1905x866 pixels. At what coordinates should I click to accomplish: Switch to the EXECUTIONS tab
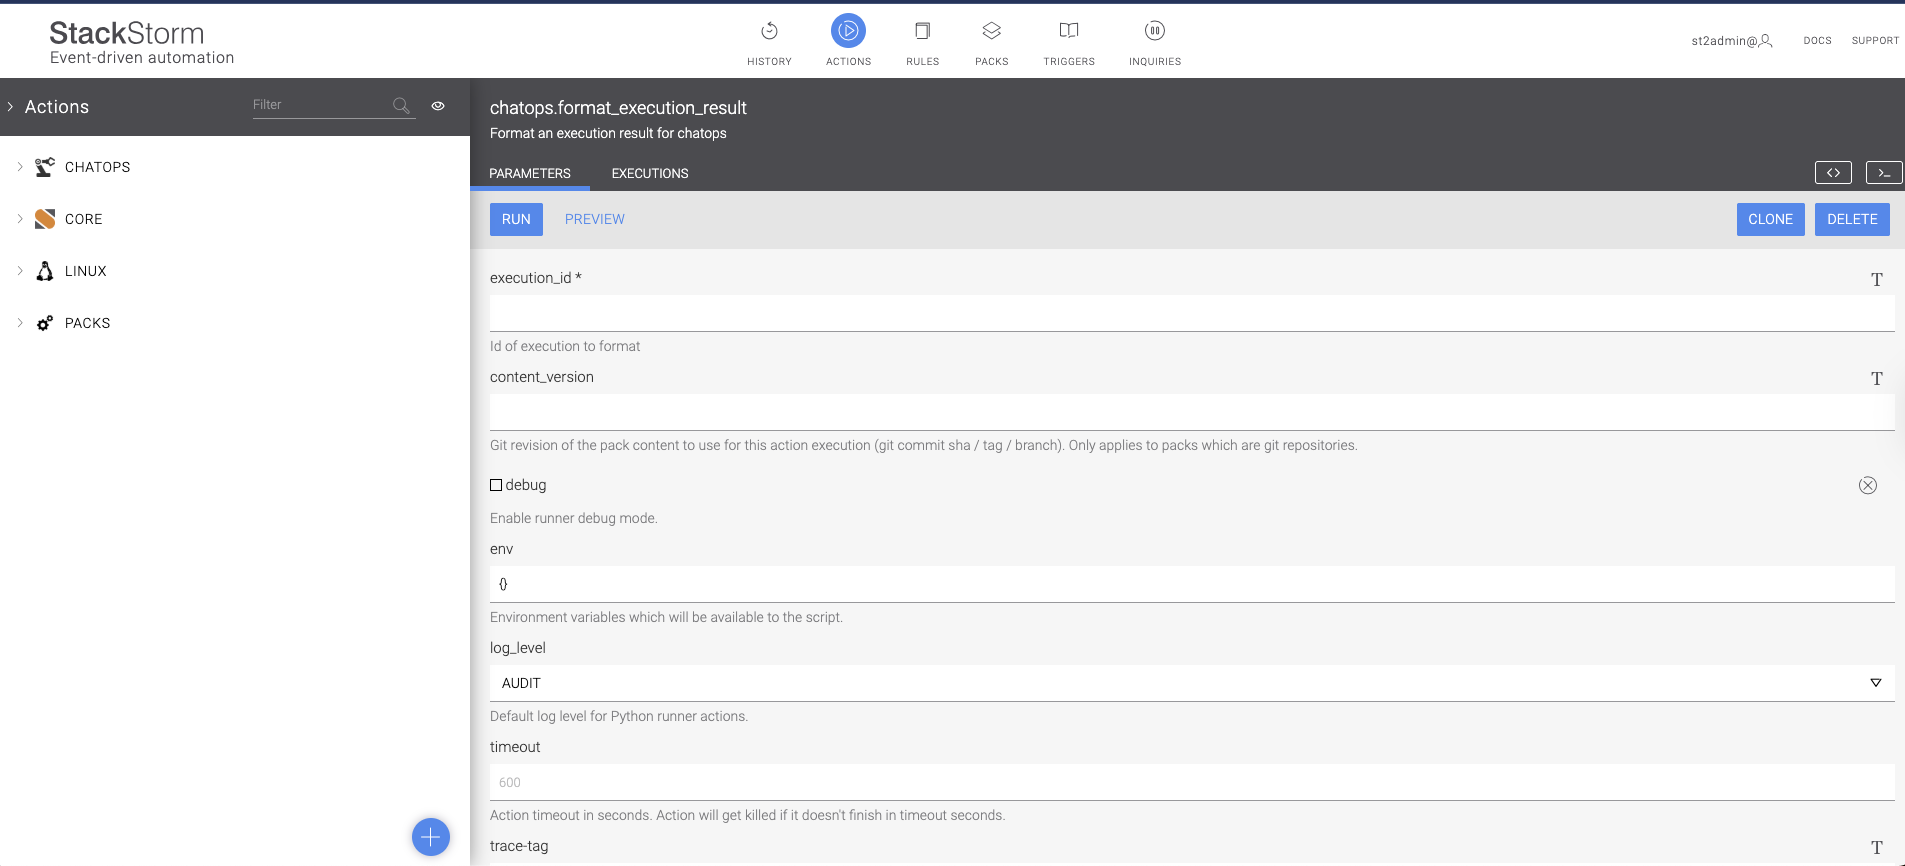tap(650, 173)
